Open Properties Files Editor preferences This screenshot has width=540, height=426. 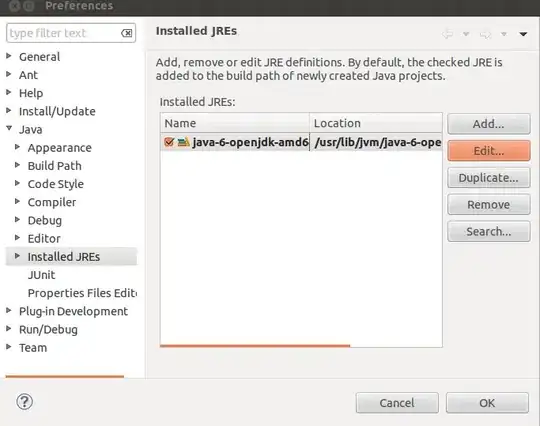[82, 293]
